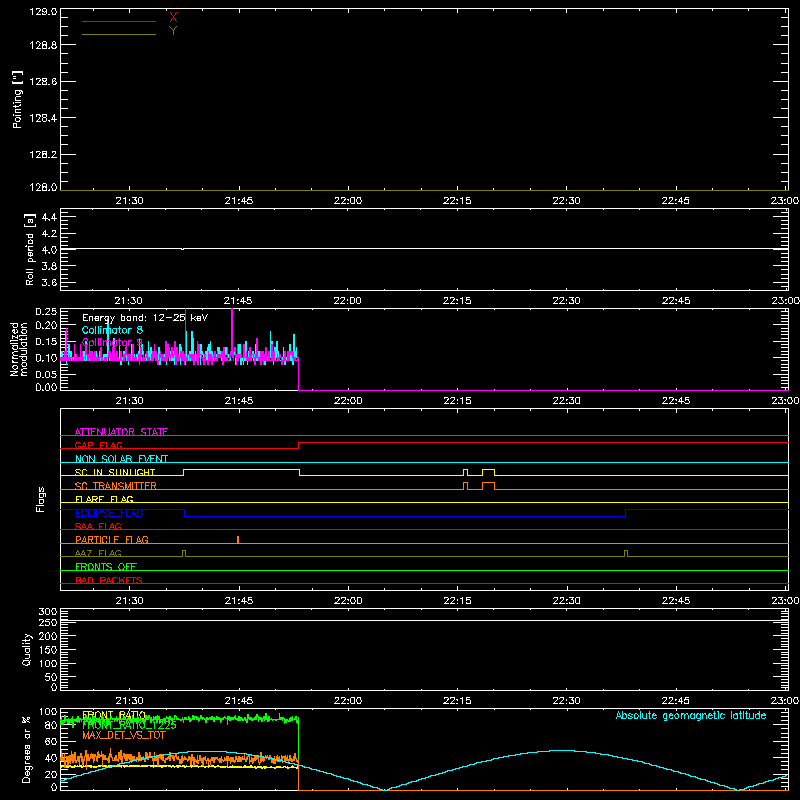Click the 22:30 tick label under Quality panel
The width and height of the screenshot is (800, 800).
click(566, 701)
